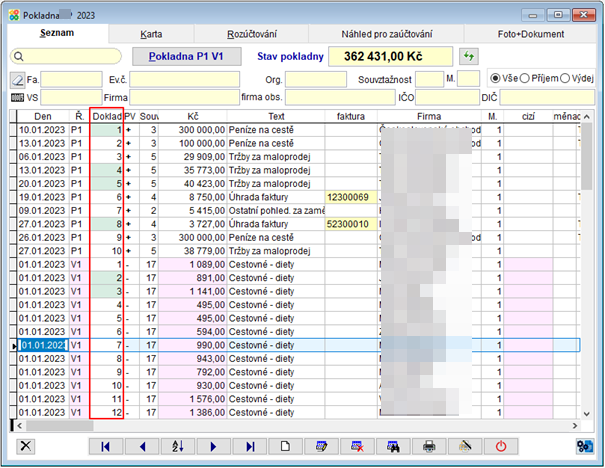
Task: Sort by the Kč column header
Action: click(x=193, y=117)
